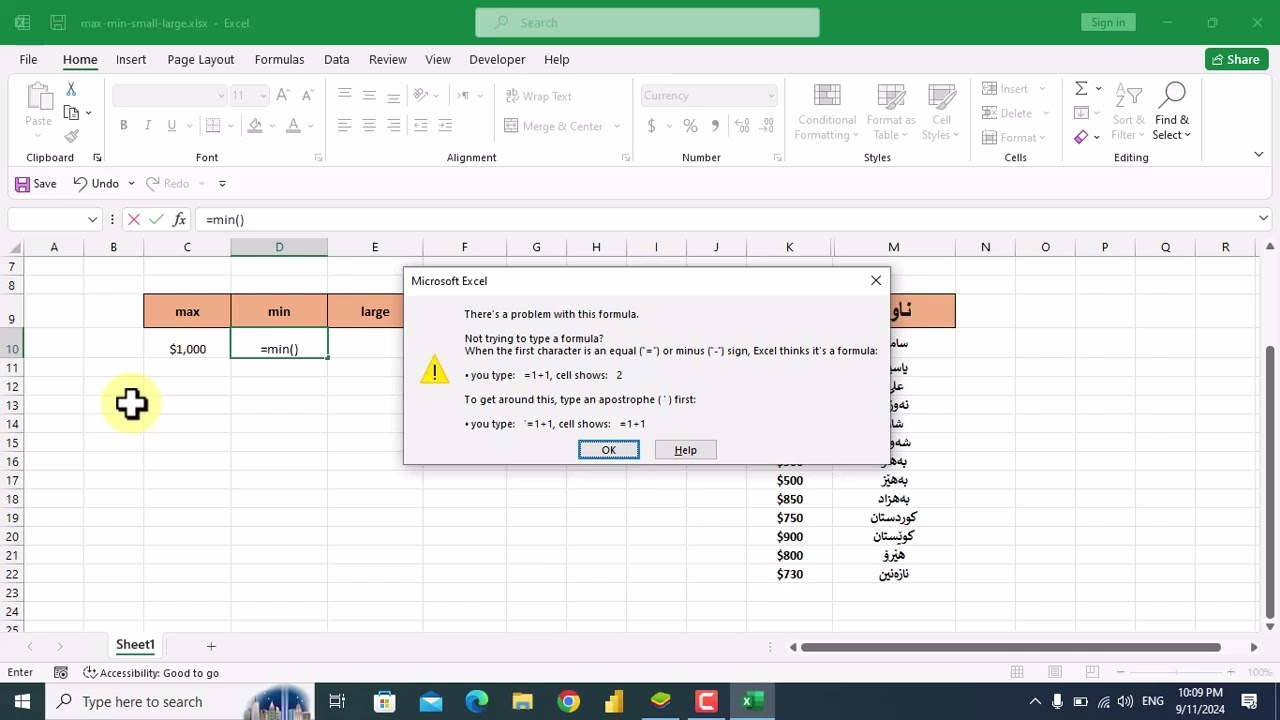Click the Fill Color paint bucket
Screen dimensions: 1280x720
click(x=255, y=126)
